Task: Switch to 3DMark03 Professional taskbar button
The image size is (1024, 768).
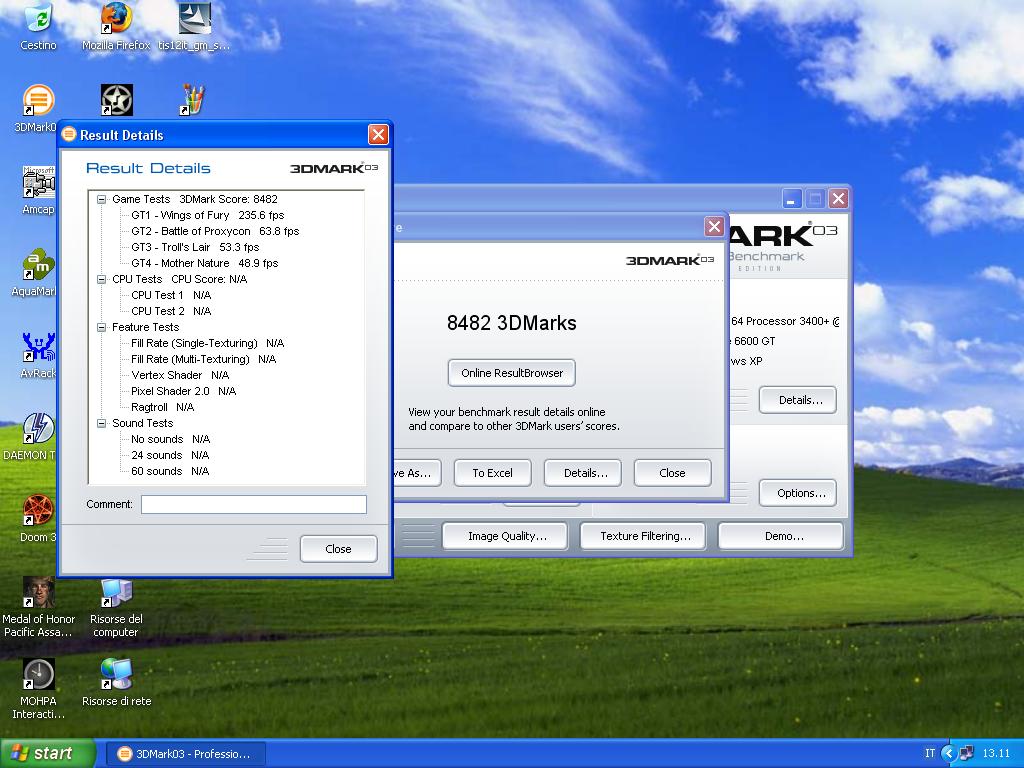Action: (185, 754)
